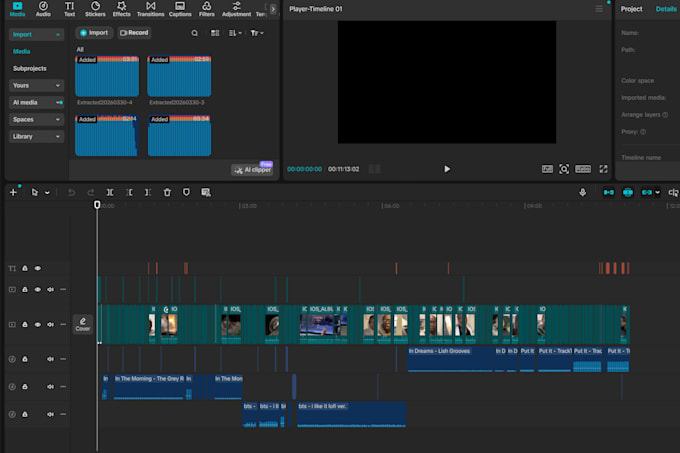This screenshot has height=453, width=680.
Task: Click the preview axis icon at toolbar end
Action: 673,192
